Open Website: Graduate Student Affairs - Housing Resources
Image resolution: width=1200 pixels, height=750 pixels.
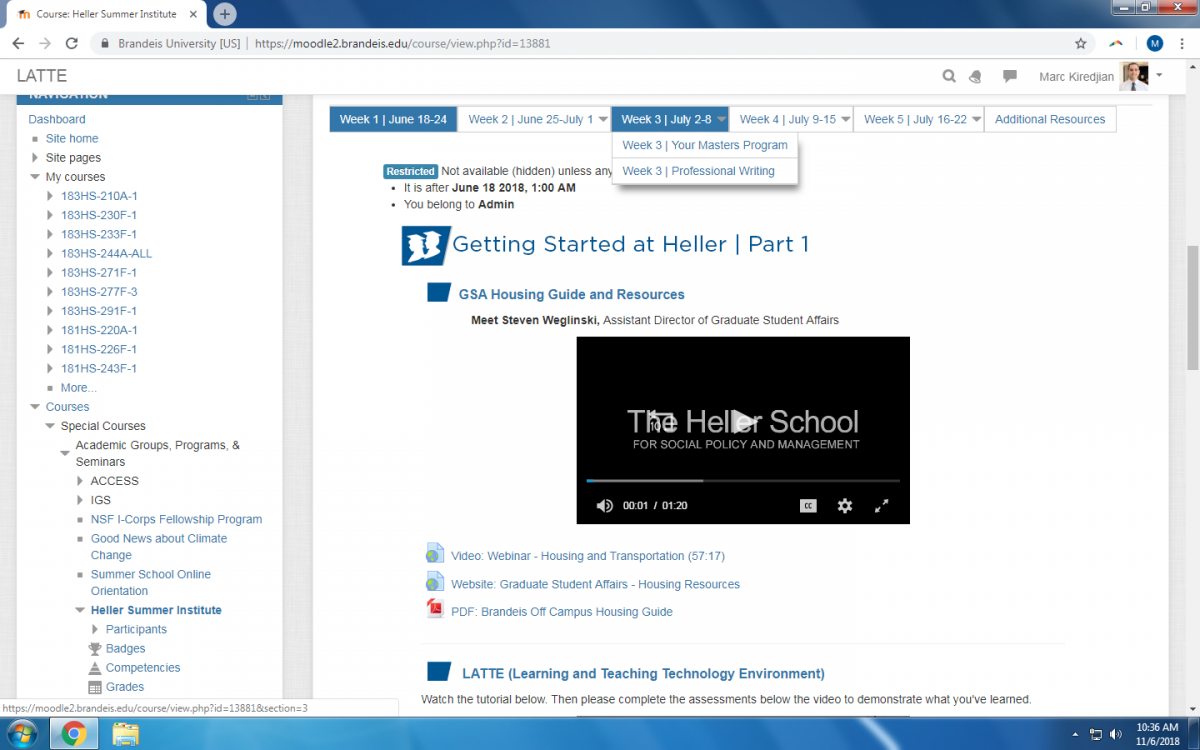point(595,584)
